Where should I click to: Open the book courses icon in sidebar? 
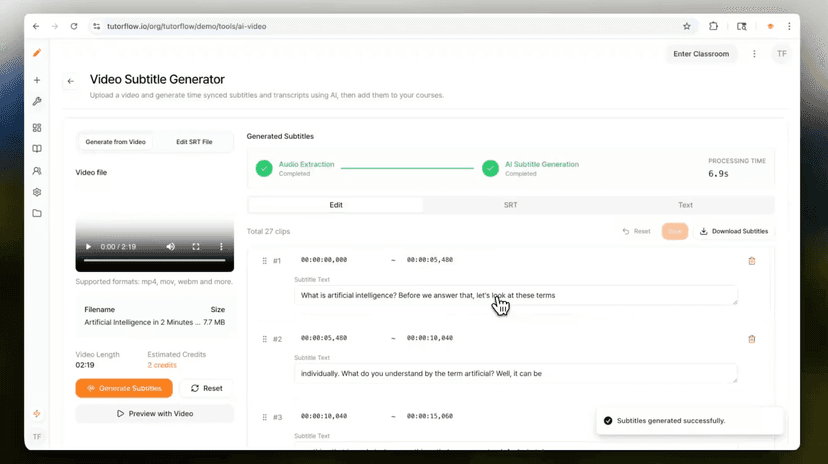[37, 149]
